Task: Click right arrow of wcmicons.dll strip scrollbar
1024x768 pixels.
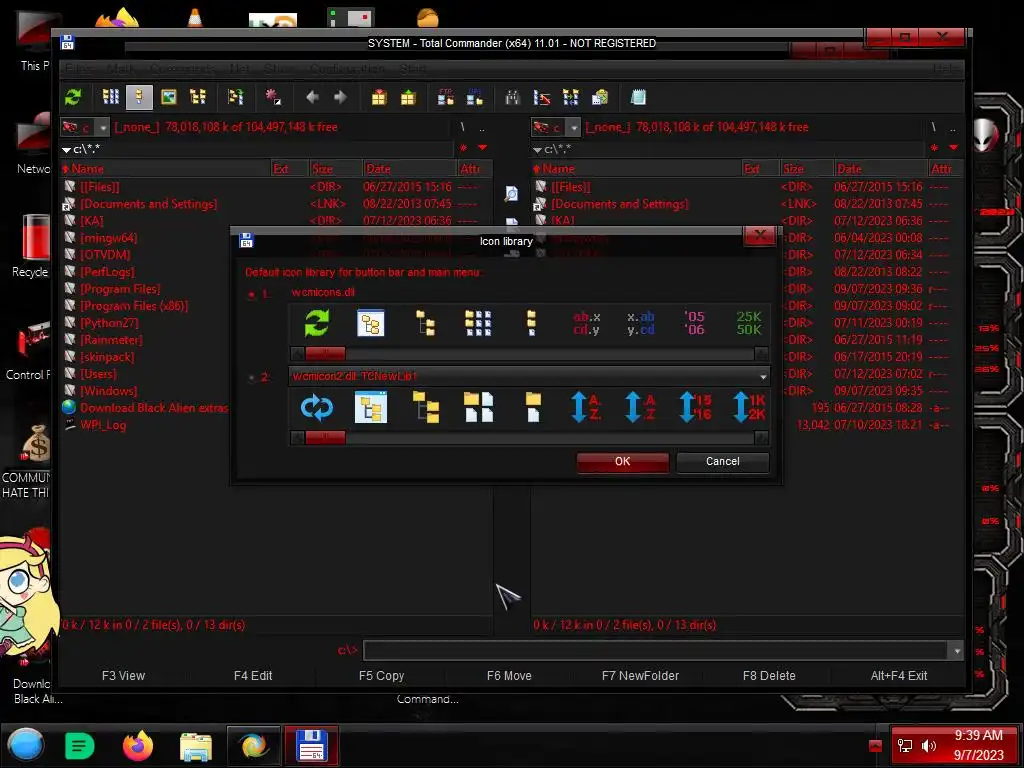Action: pyautogui.click(x=761, y=354)
